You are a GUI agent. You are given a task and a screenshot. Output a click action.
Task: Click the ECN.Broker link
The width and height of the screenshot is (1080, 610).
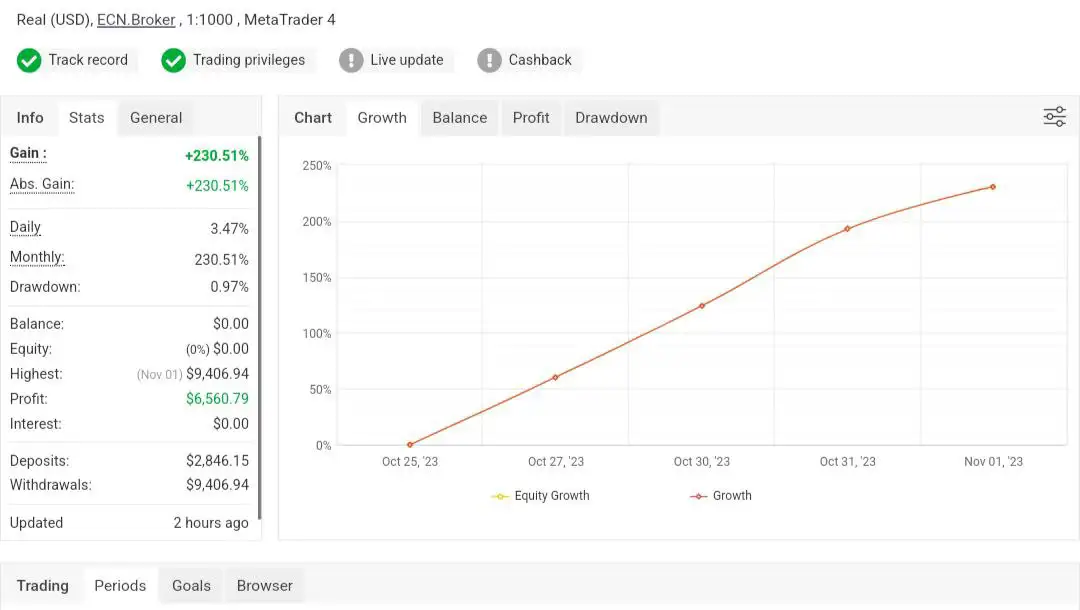pos(136,20)
